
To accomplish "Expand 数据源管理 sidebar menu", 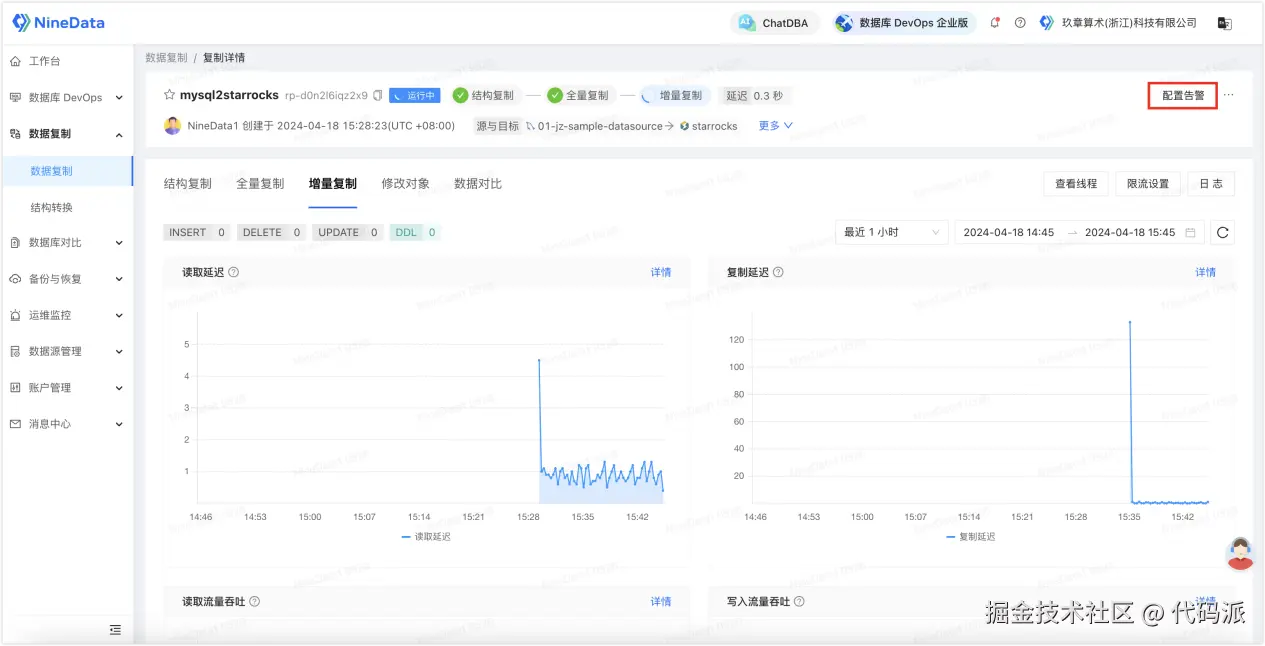I will pos(67,351).
